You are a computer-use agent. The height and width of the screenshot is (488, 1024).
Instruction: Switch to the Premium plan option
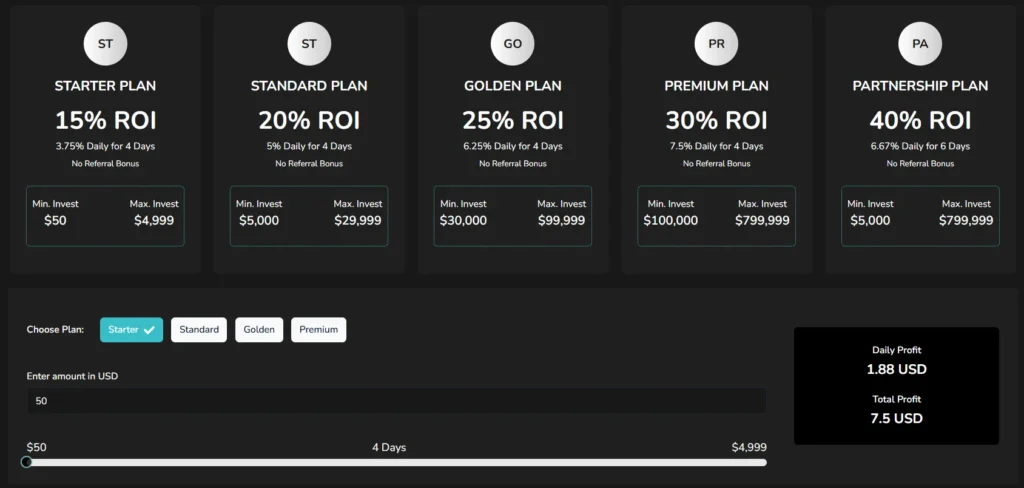click(318, 330)
